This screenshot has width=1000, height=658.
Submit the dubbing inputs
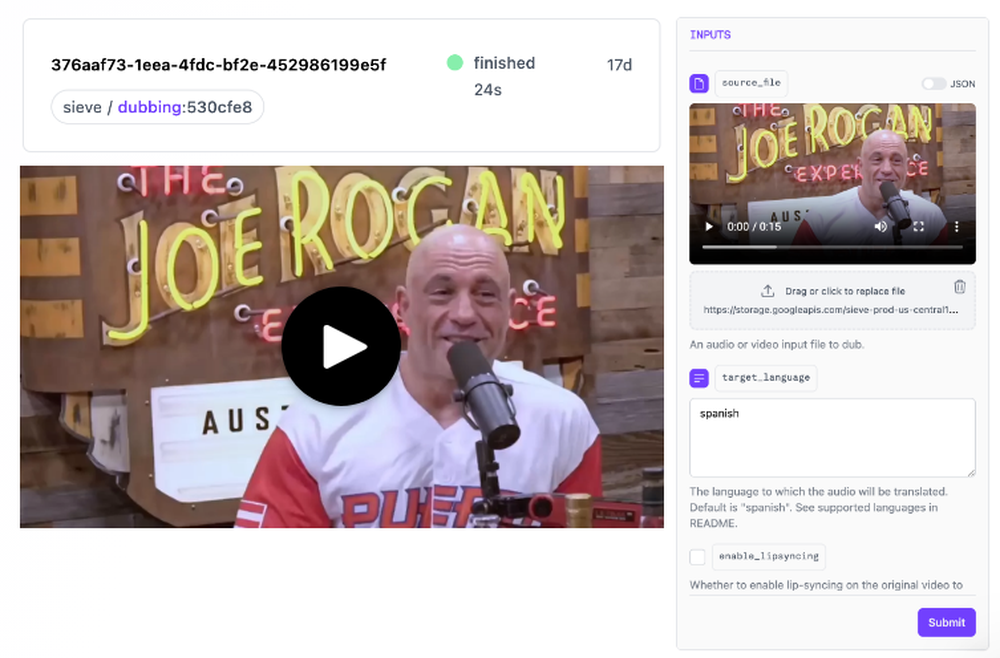click(x=946, y=622)
